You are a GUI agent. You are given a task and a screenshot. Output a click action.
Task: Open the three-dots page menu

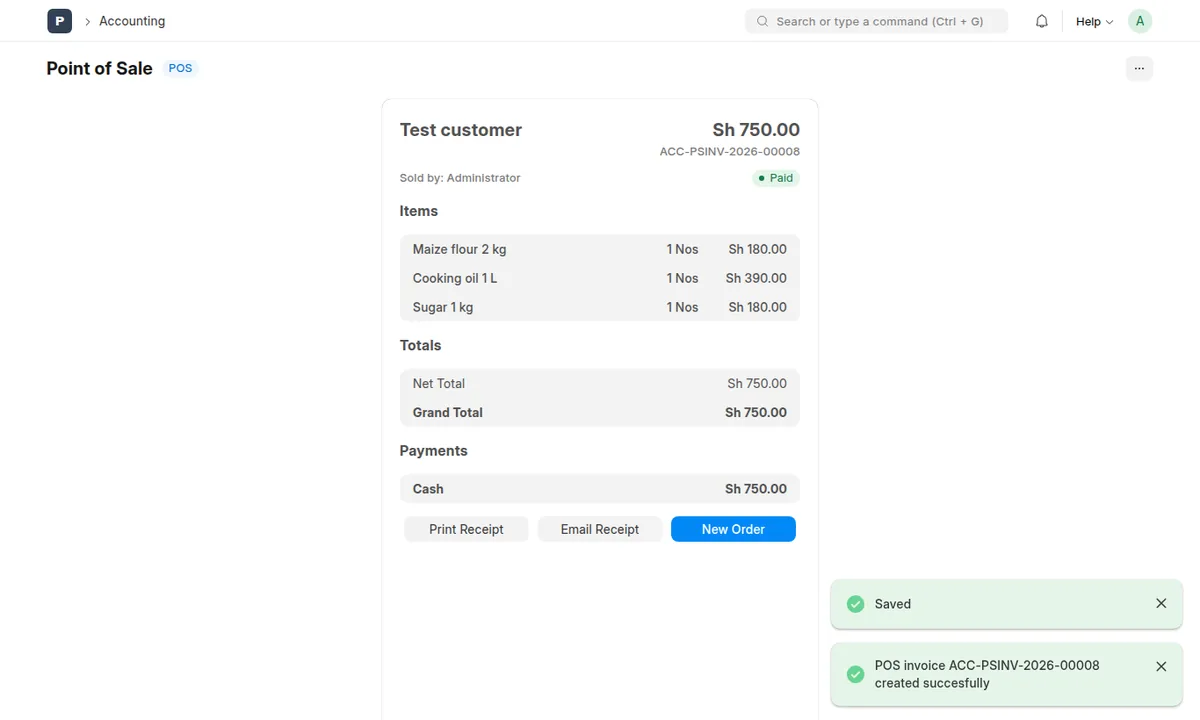1139,68
